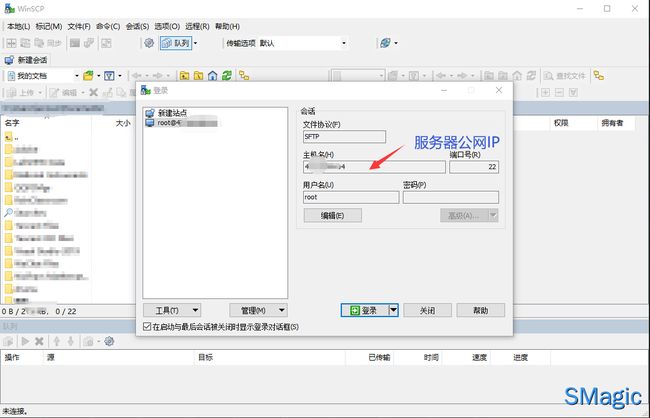Click the 拥有者 column header

pos(612,123)
